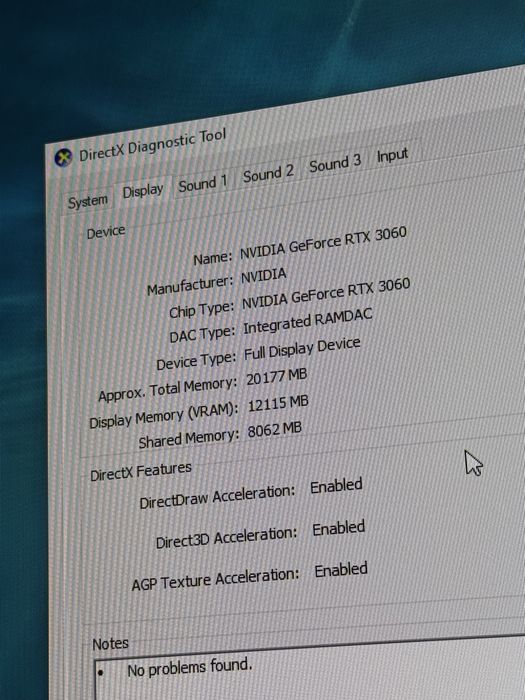
Task: Click the DirectX Diagnostic Tool window title
Action: pos(153,145)
